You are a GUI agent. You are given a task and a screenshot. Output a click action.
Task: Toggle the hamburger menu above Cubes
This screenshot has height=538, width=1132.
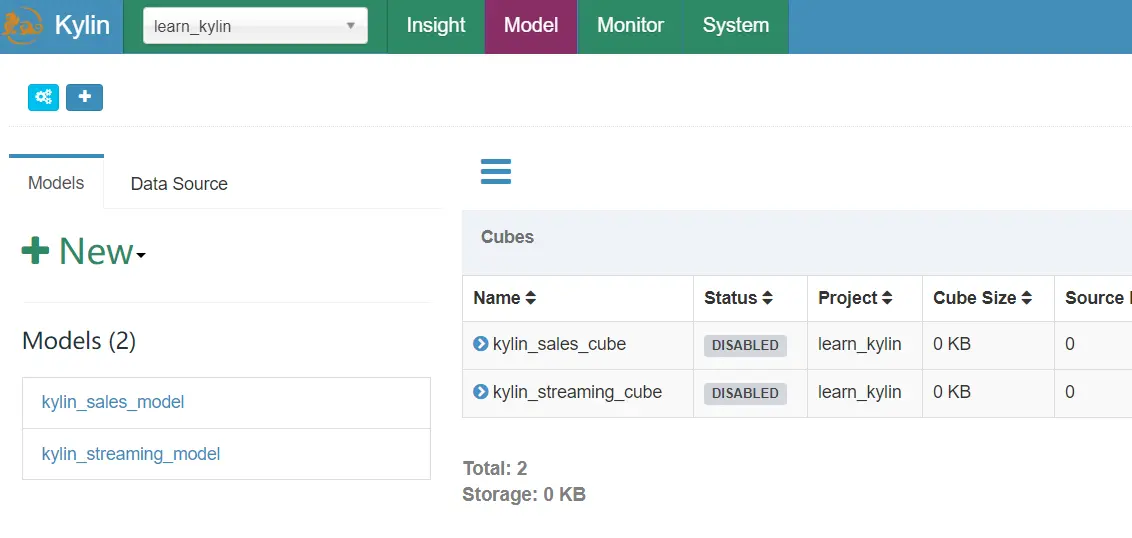[x=496, y=171]
